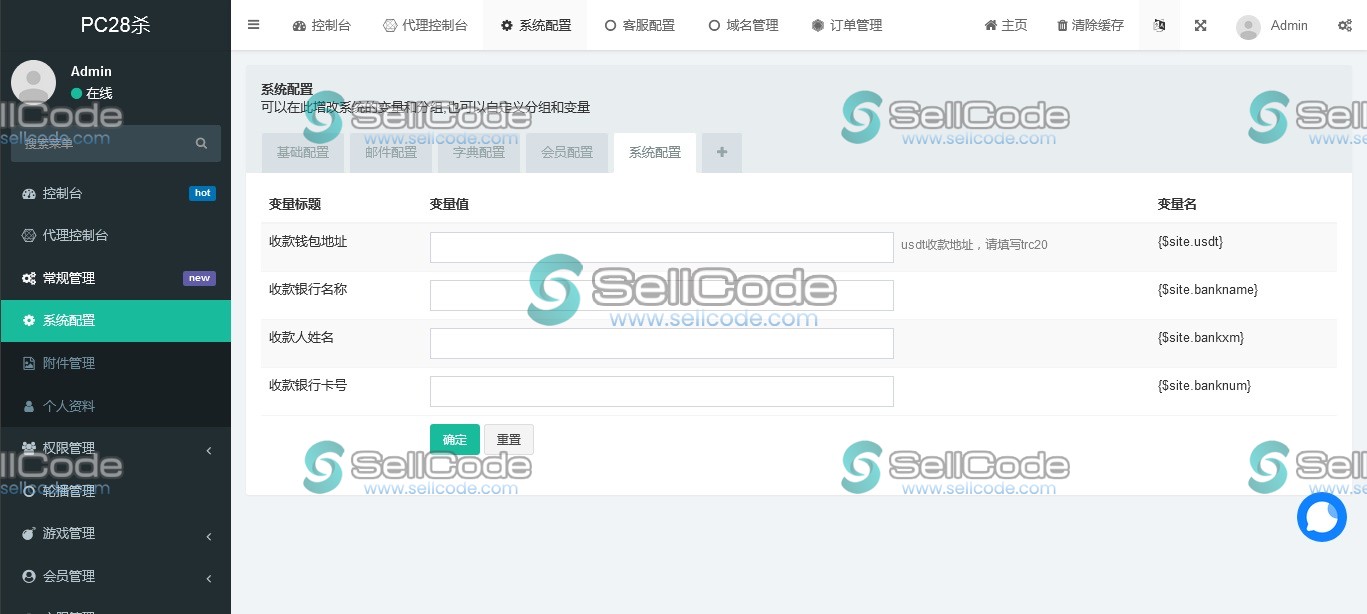This screenshot has height=614, width=1367.
Task: Click the 收款银行卡号 input field
Action: click(662, 391)
